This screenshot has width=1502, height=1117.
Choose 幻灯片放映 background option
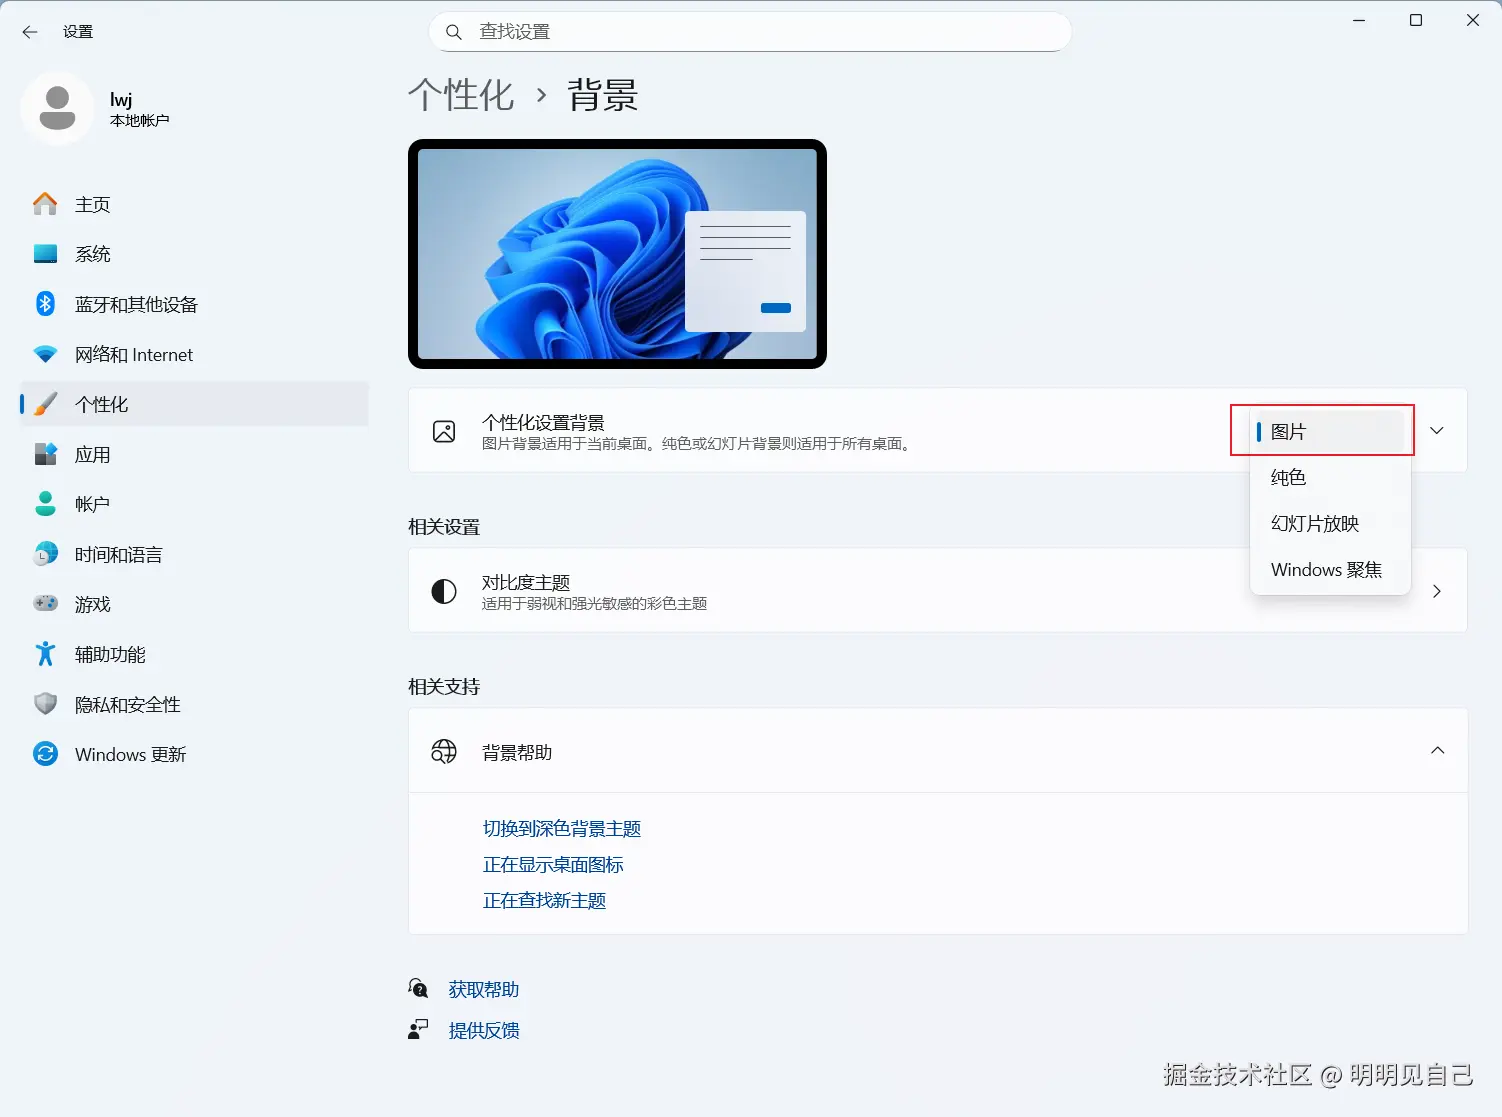point(1330,523)
